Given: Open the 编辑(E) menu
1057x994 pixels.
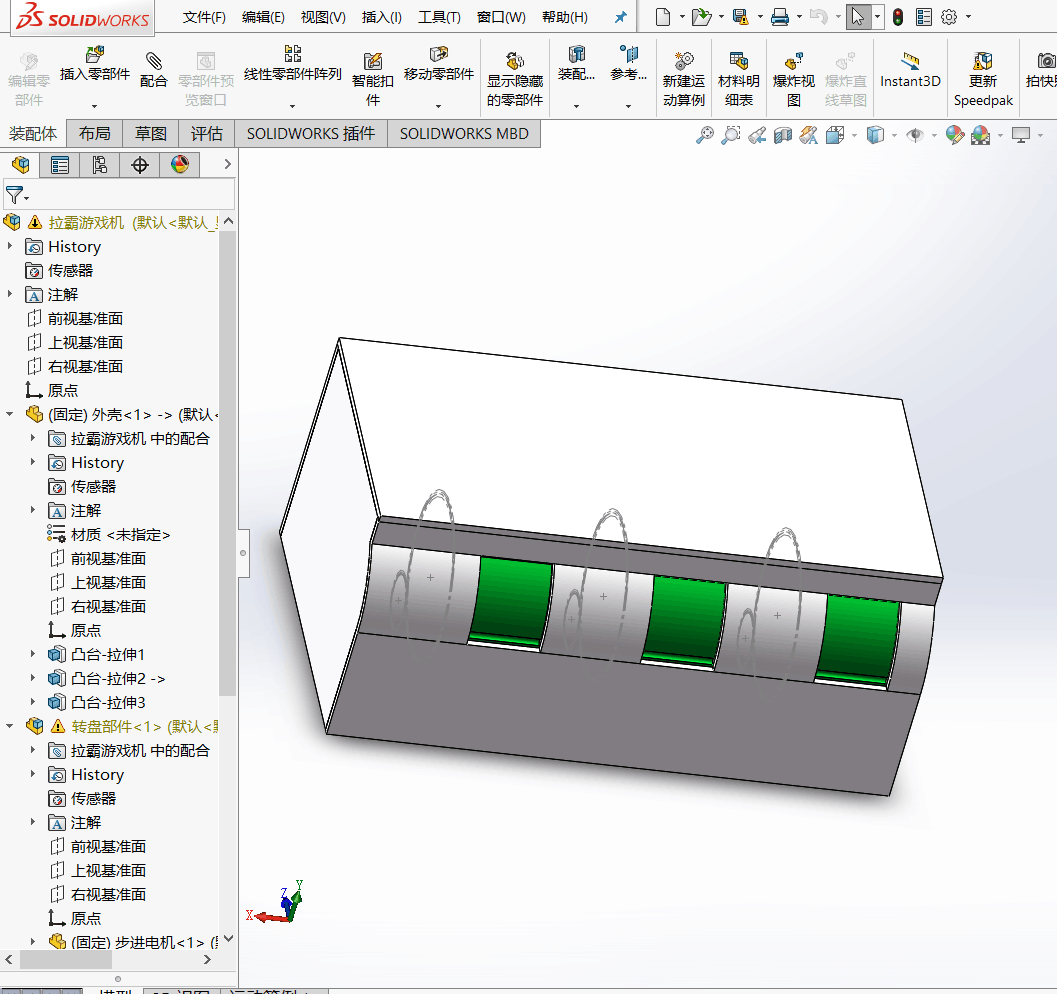Looking at the screenshot, I should [263, 18].
